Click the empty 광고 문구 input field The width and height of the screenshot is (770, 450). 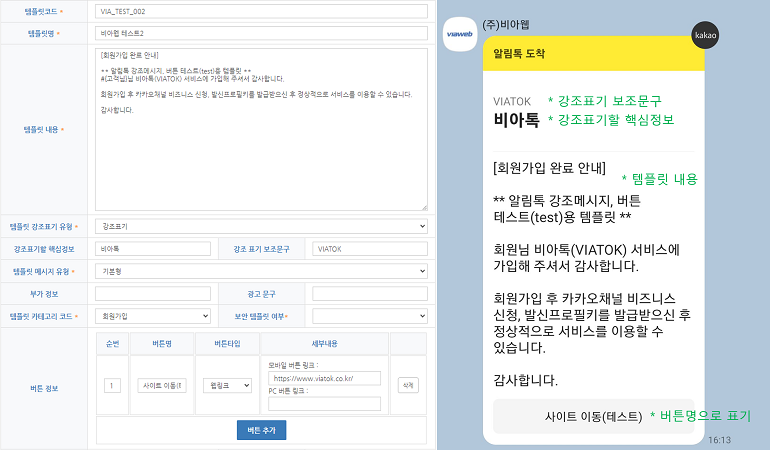[370, 294]
